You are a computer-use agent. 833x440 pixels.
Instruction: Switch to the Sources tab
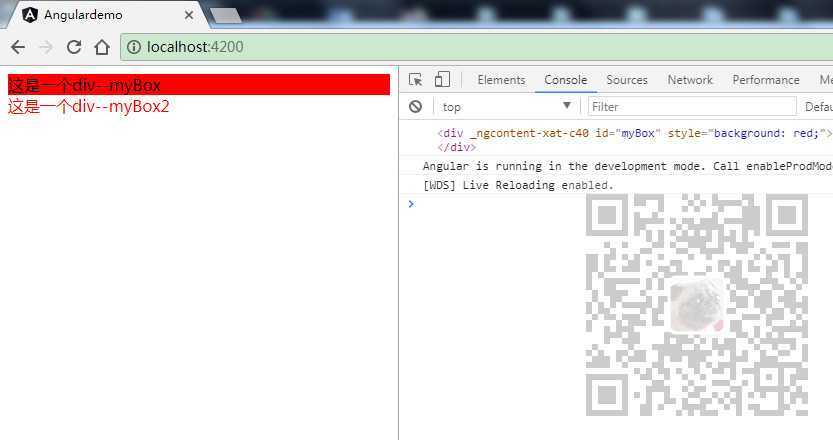[627, 80]
